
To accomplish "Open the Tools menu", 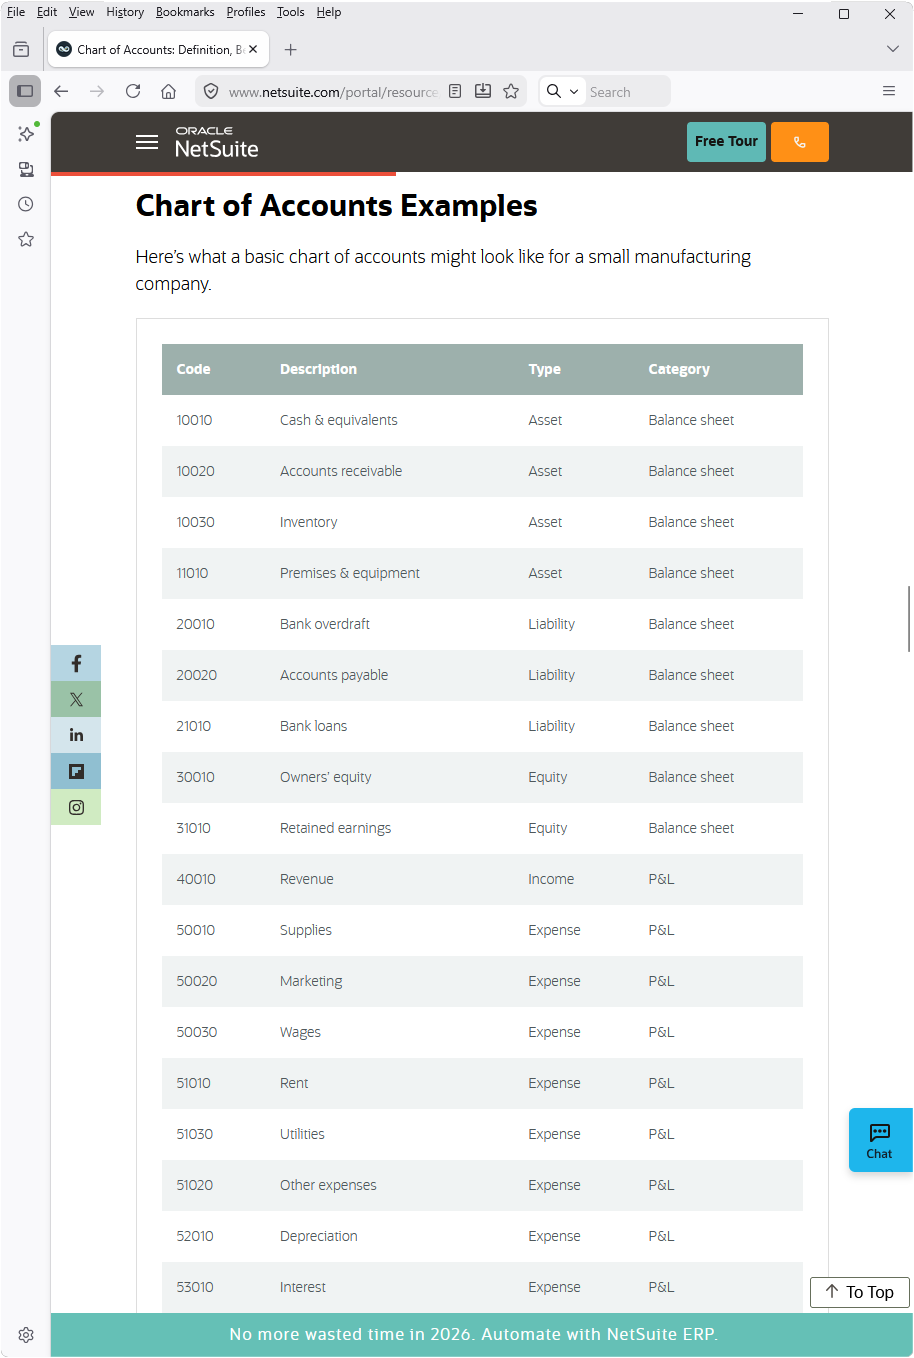I will (x=290, y=12).
